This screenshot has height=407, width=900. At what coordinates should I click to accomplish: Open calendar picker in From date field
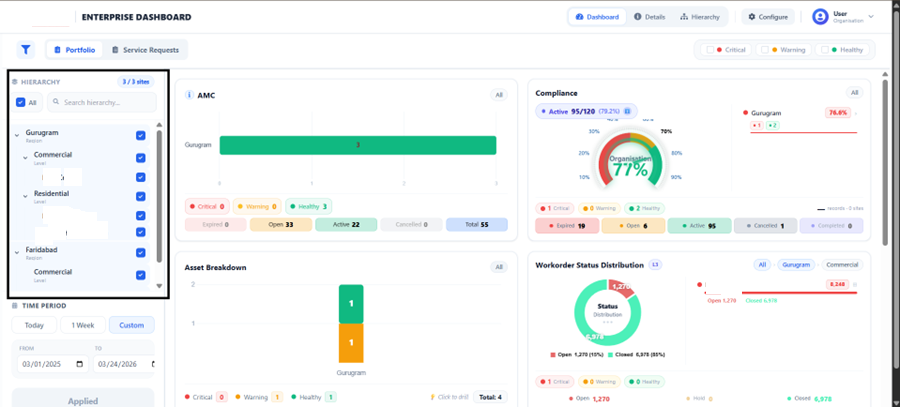81,365
